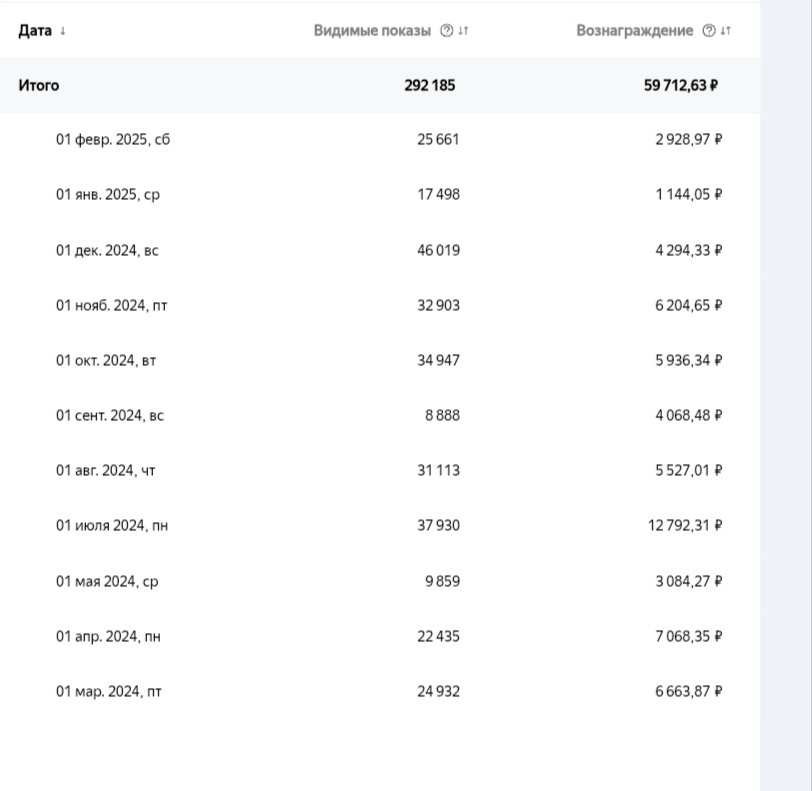Click the 12 792,31 ₽ reward value
The width and height of the screenshot is (812, 791).
click(684, 526)
